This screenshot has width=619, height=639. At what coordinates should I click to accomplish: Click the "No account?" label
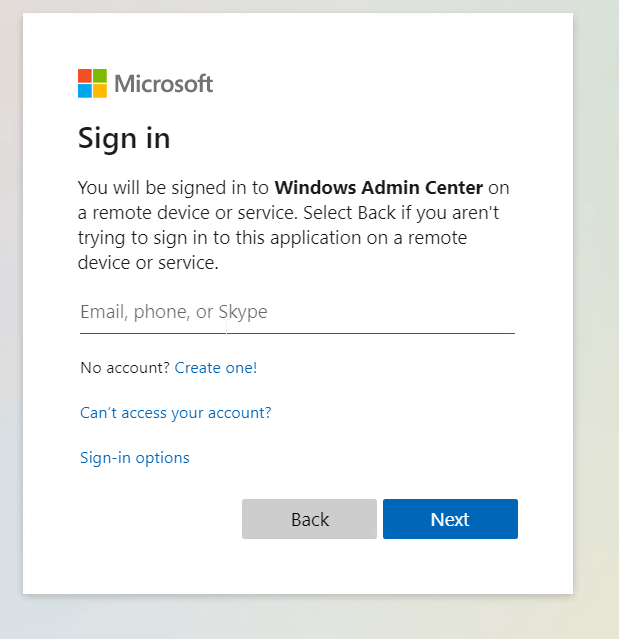click(125, 368)
